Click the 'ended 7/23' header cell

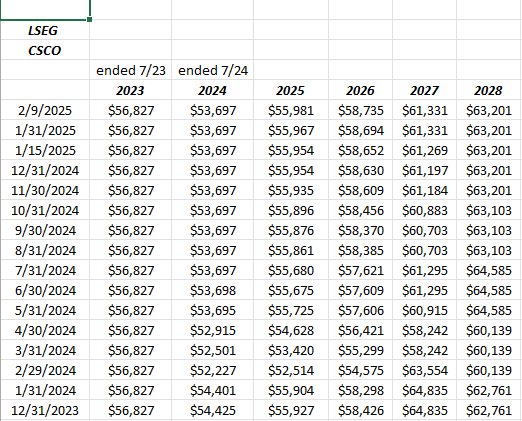(131, 70)
